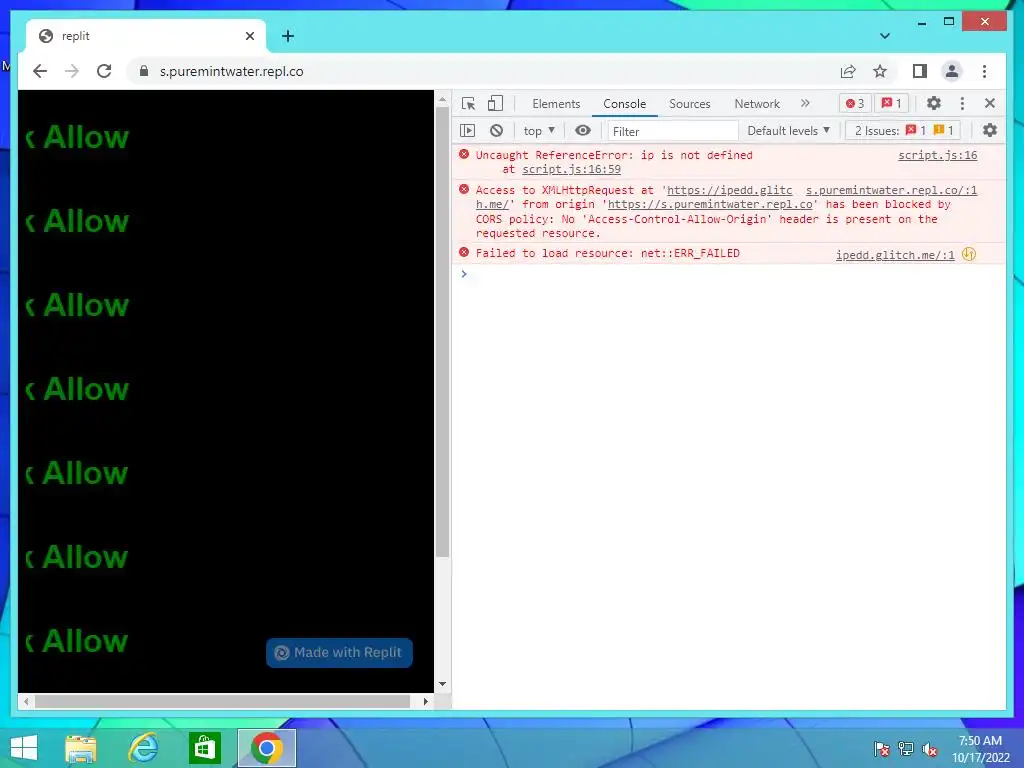Click the browser forward arrow
The width and height of the screenshot is (1024, 768).
click(72, 71)
